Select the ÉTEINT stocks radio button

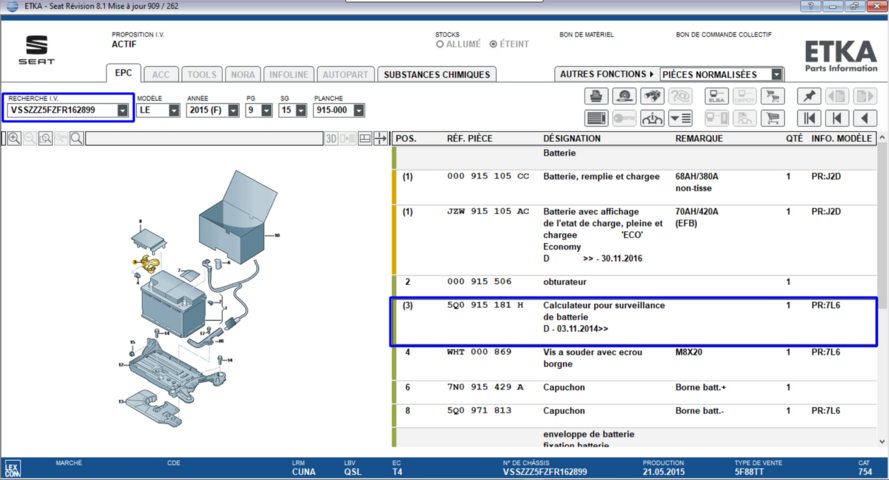pos(493,44)
